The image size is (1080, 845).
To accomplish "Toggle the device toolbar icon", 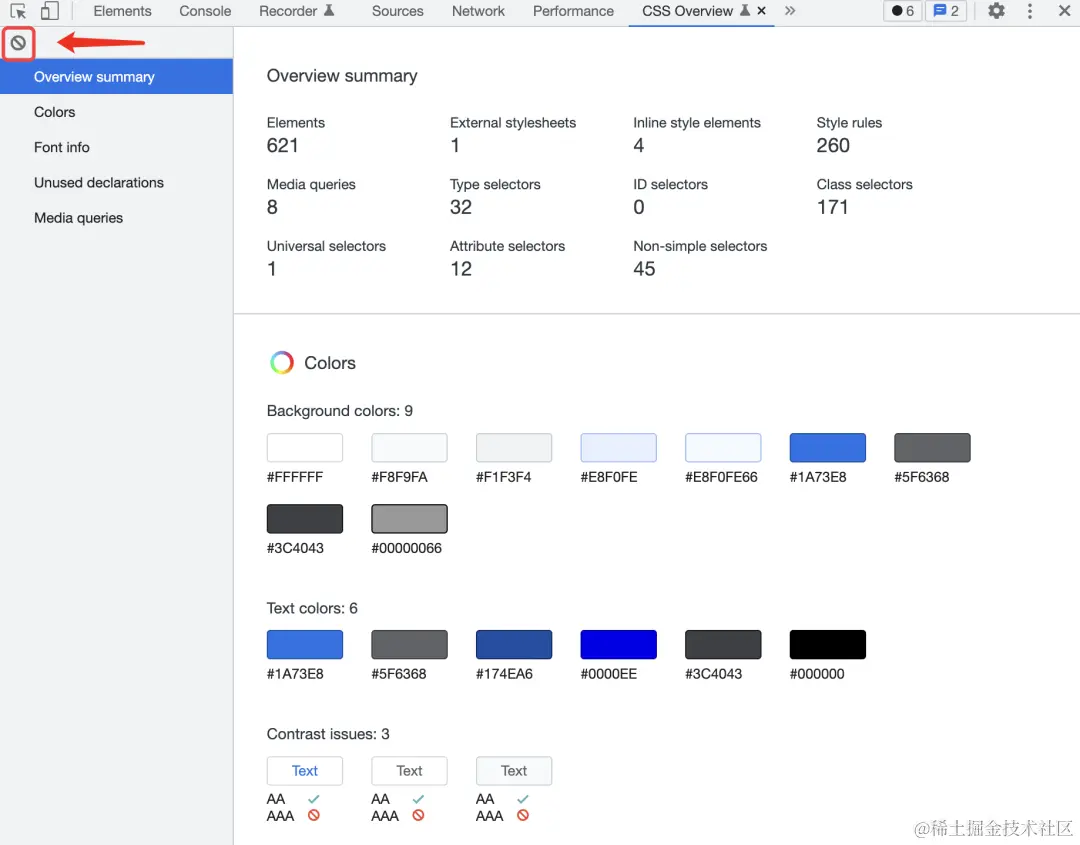I will point(50,11).
